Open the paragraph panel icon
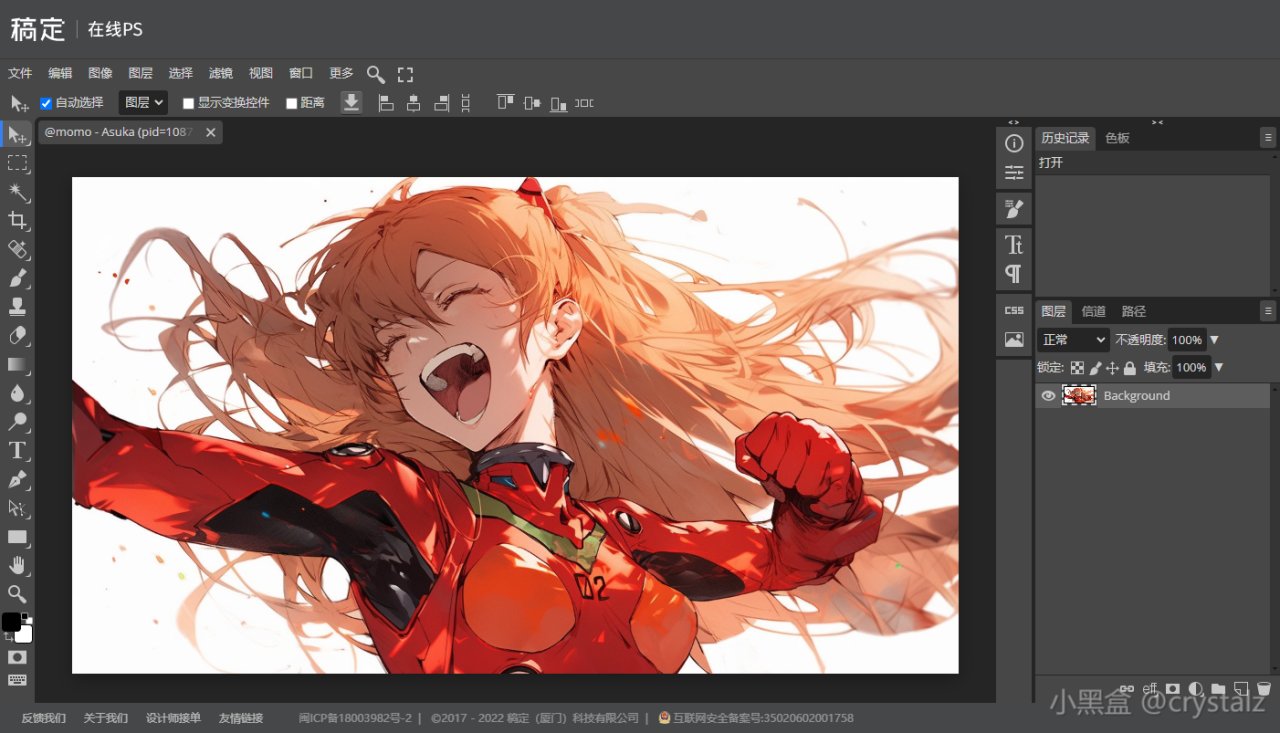The height and width of the screenshot is (733, 1280). (x=1014, y=273)
